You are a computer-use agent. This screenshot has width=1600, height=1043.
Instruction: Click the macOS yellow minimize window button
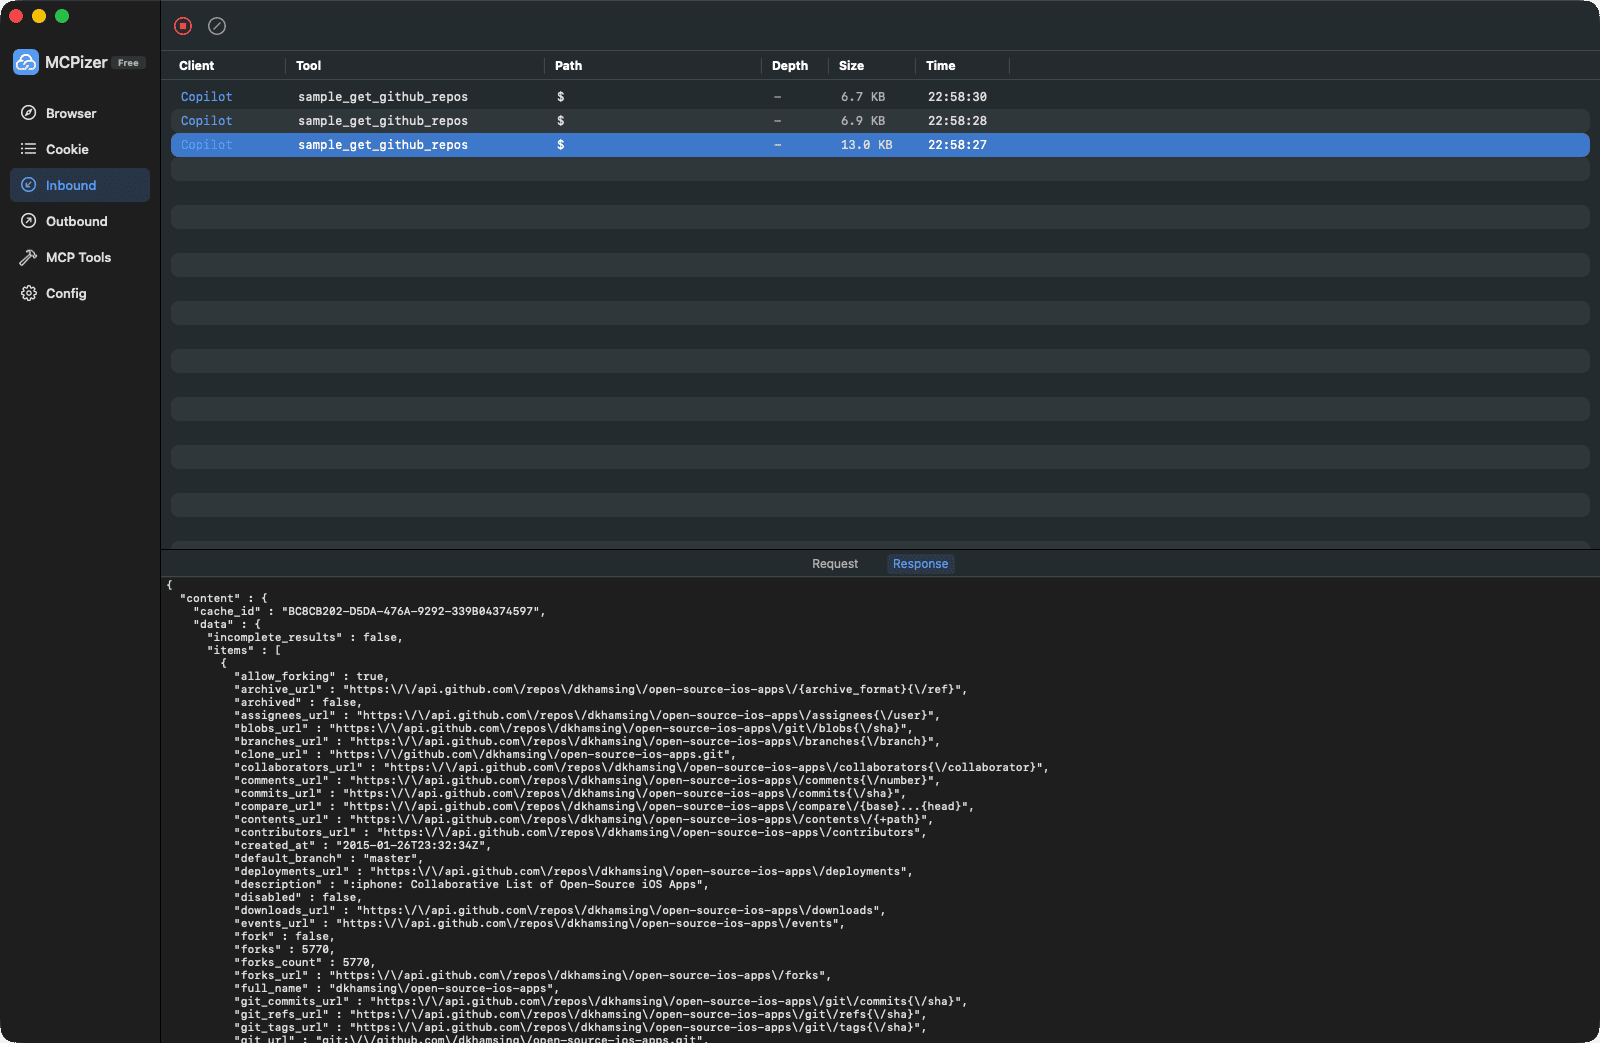click(x=39, y=16)
